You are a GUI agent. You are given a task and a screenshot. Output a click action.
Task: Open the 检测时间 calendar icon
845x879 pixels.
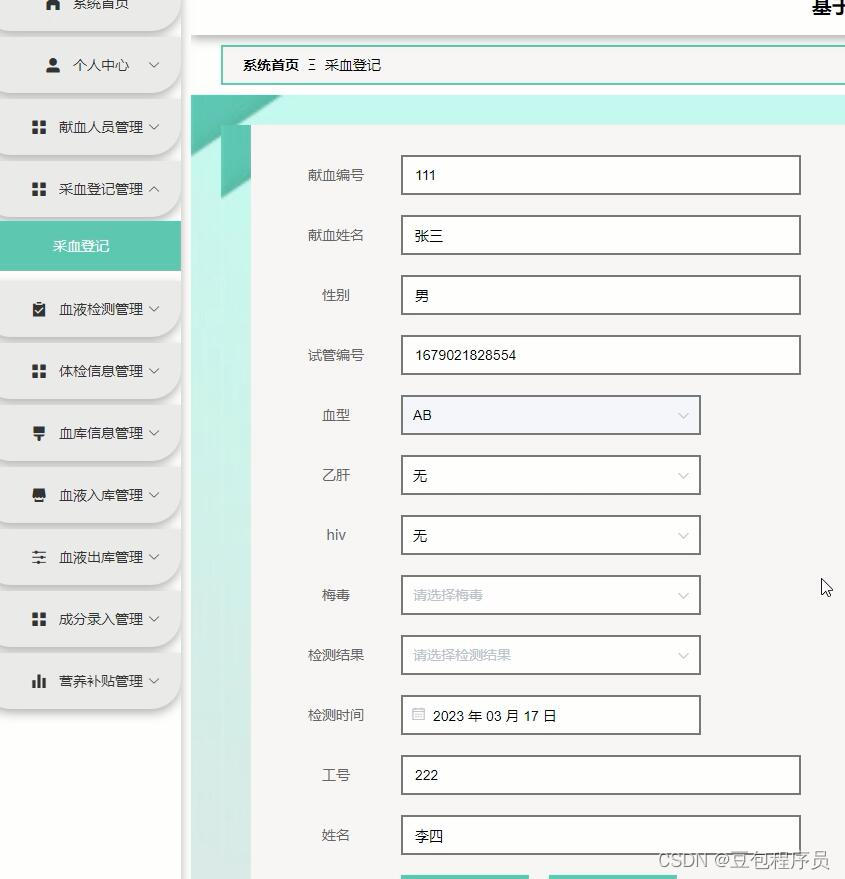(418, 714)
